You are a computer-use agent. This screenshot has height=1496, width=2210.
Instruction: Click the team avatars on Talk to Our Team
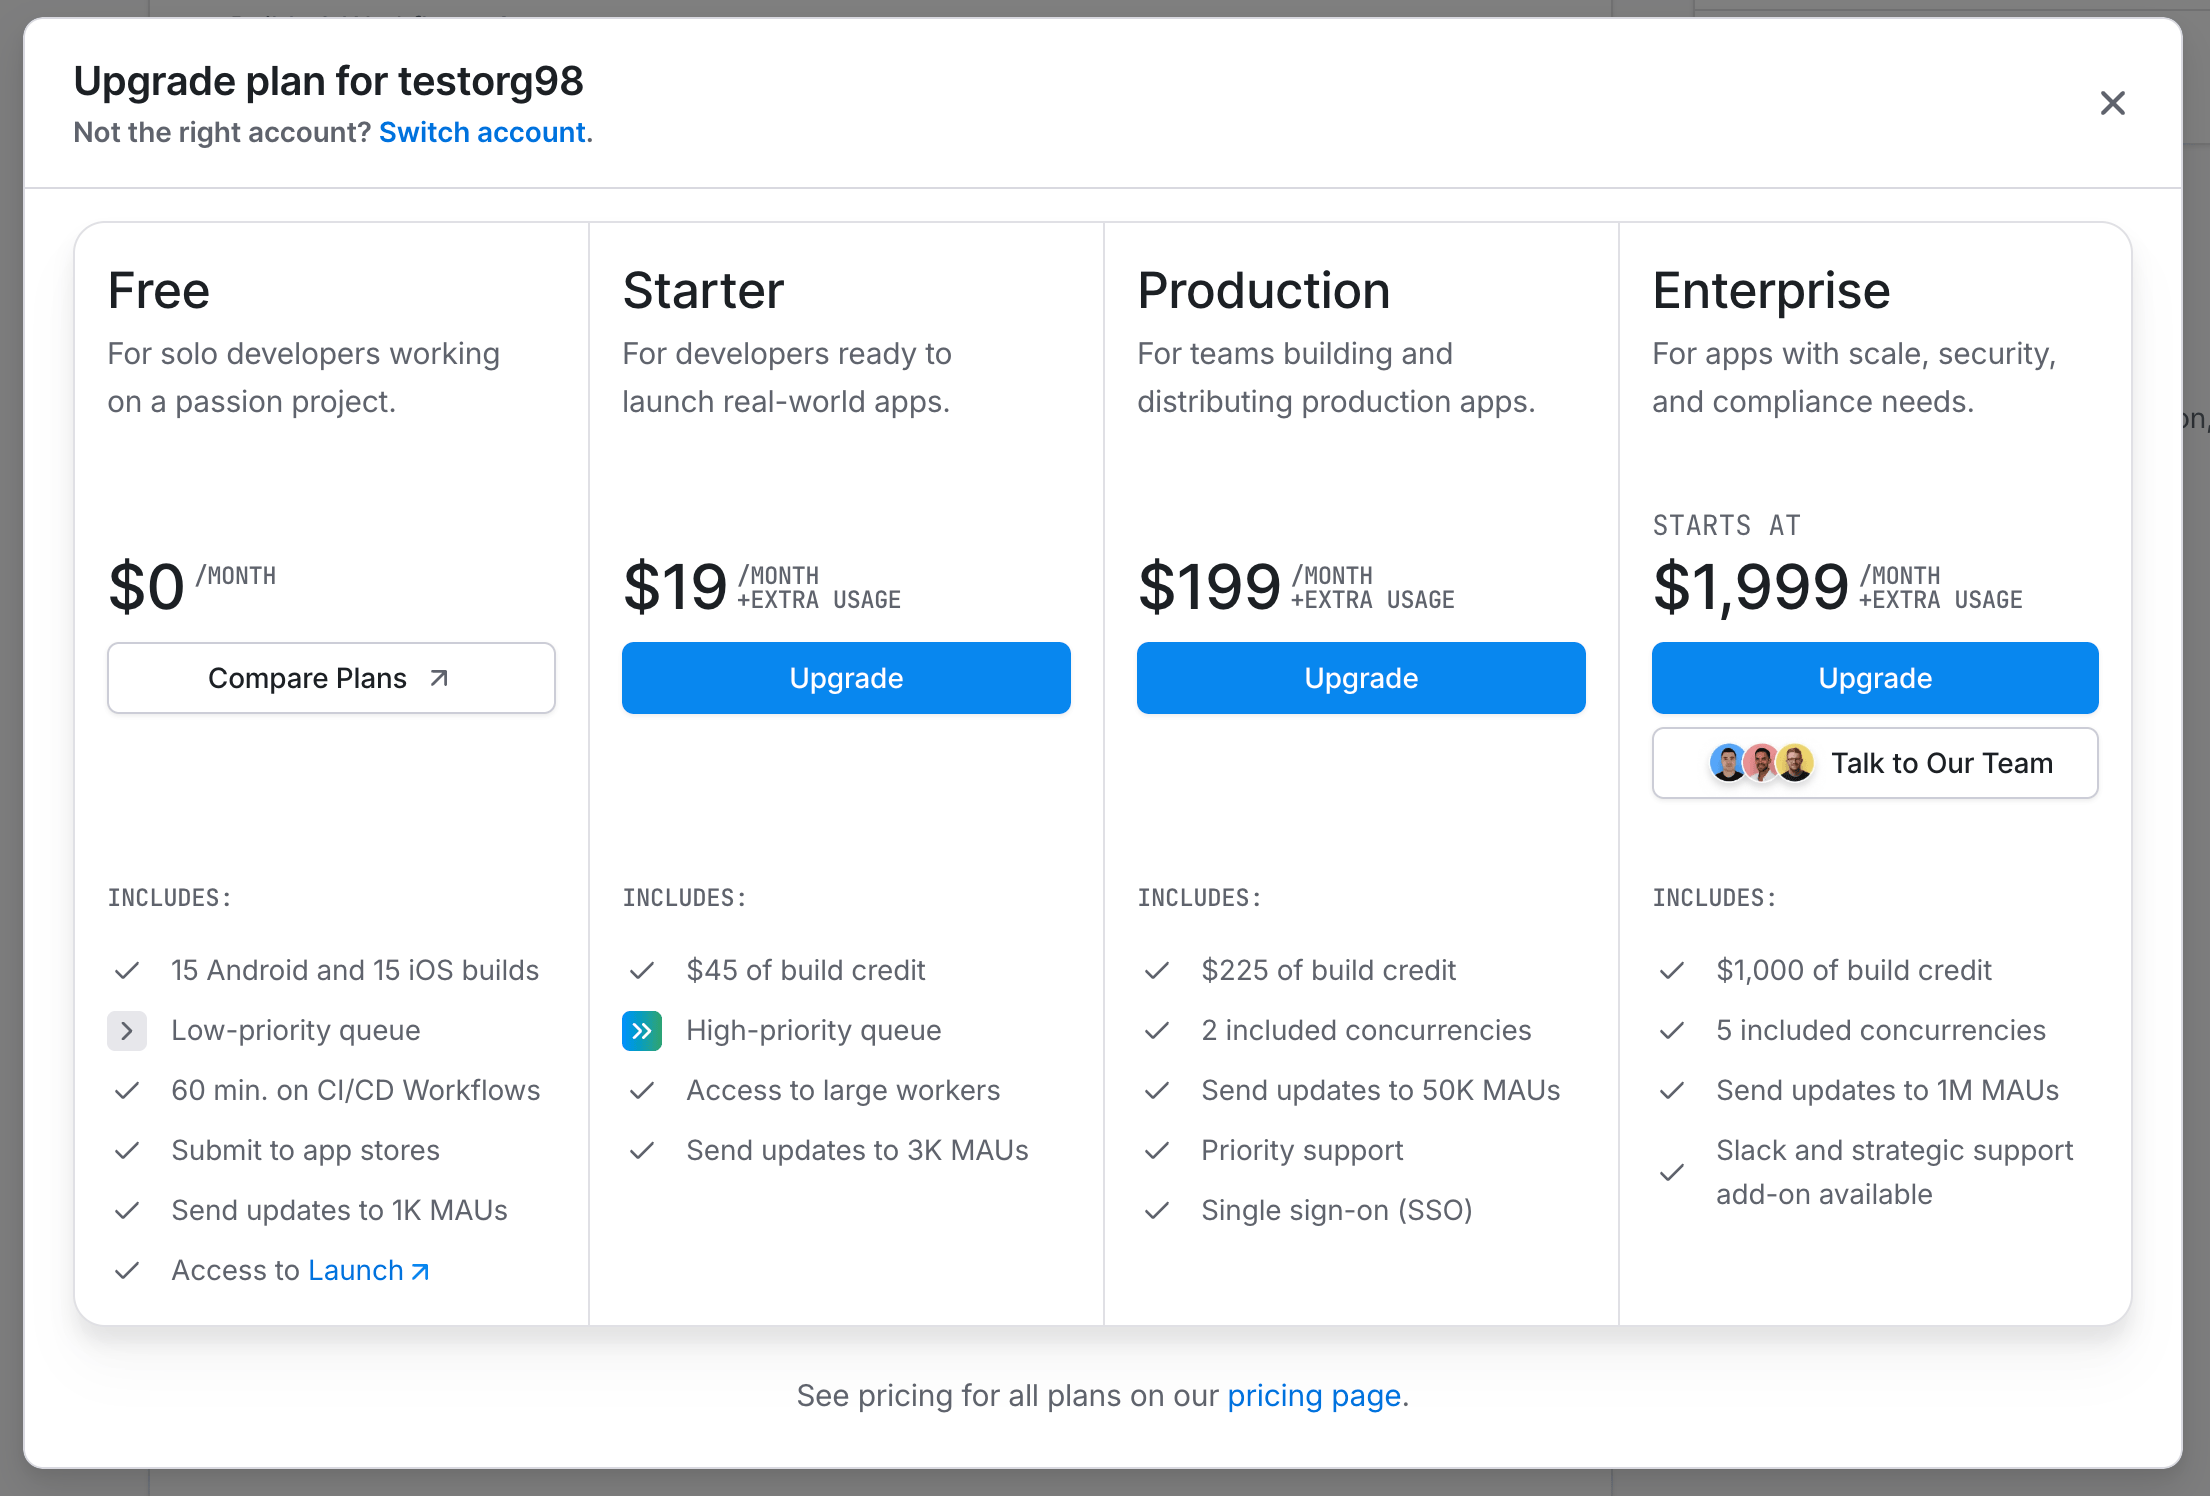click(1761, 763)
